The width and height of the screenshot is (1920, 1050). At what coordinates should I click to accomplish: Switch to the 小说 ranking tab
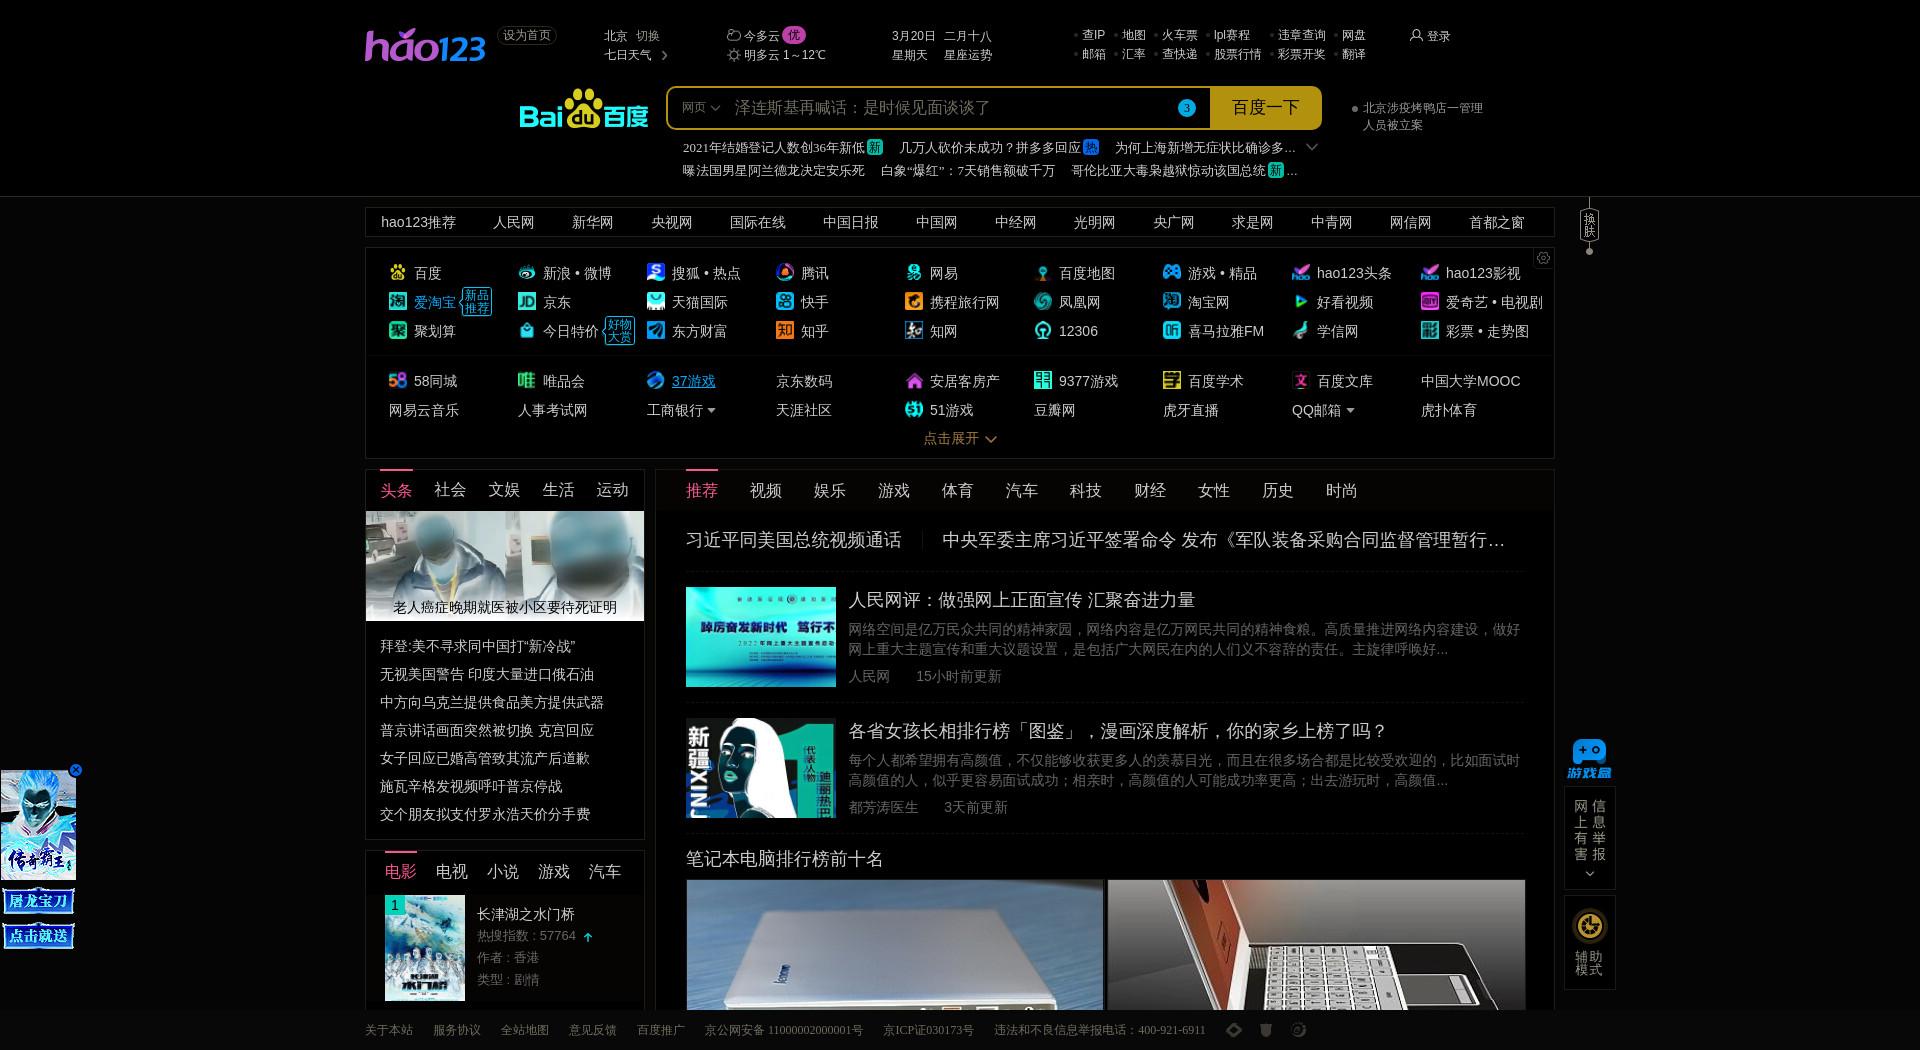[x=503, y=872]
